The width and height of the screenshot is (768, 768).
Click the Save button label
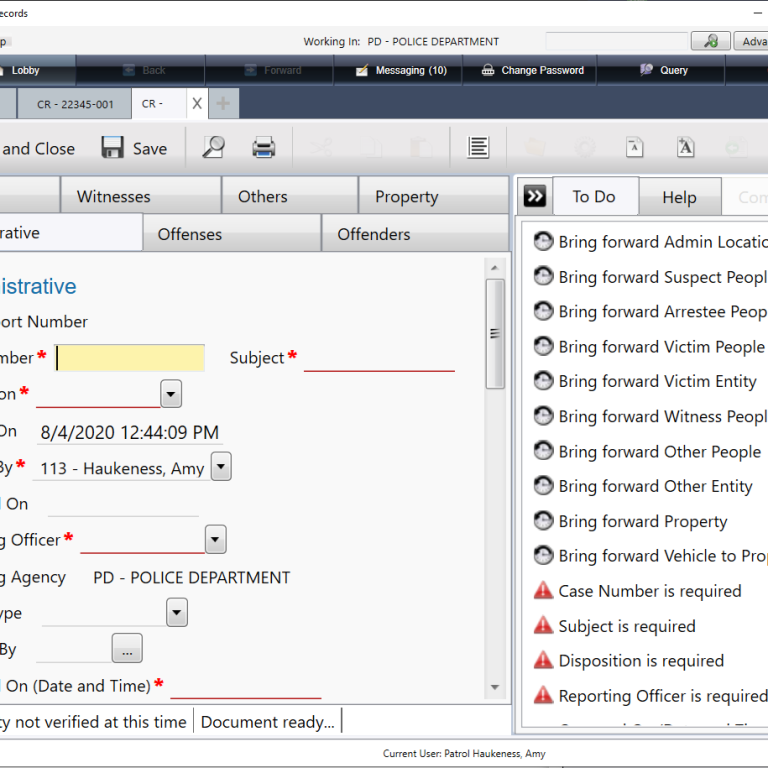coord(150,148)
